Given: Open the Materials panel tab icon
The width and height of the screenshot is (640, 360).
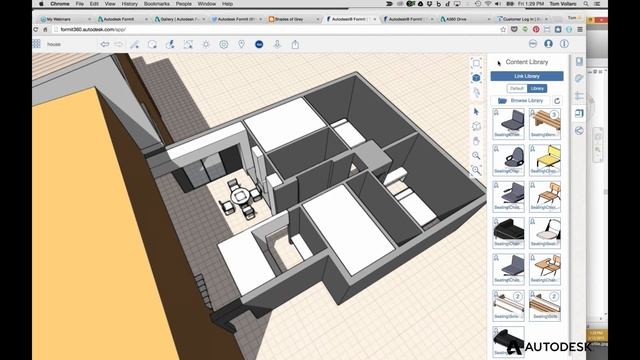Looking at the screenshot, I should tap(579, 78).
